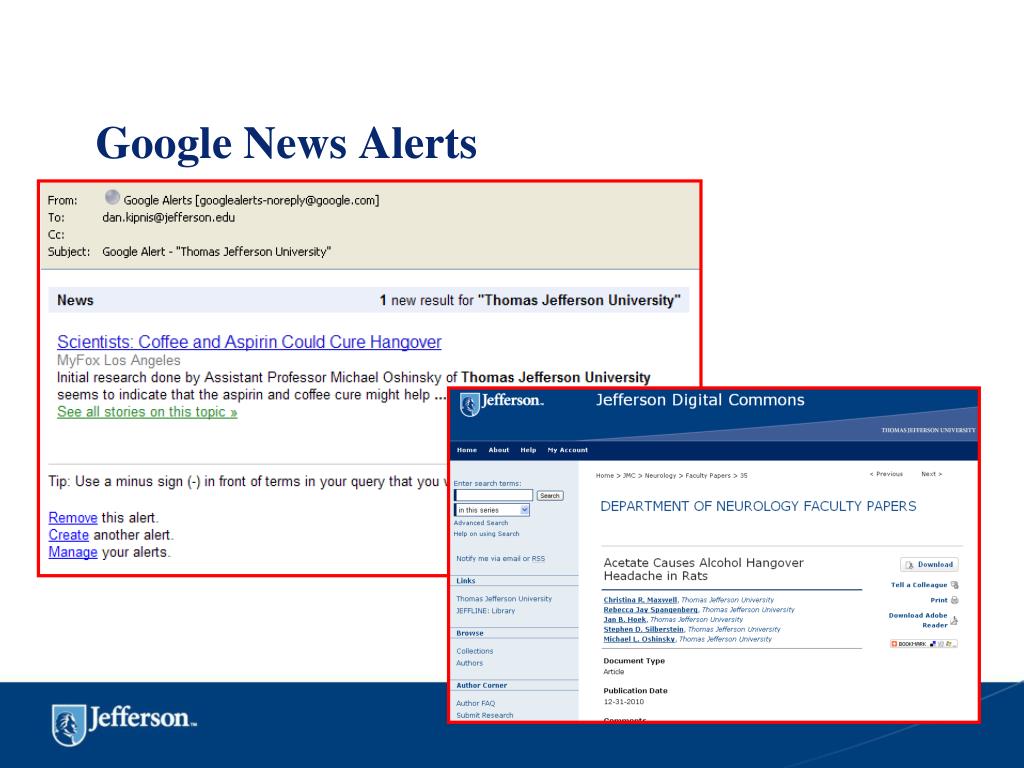
Task: Click the 'MyFox Los Angeles' source text
Action: (x=119, y=360)
